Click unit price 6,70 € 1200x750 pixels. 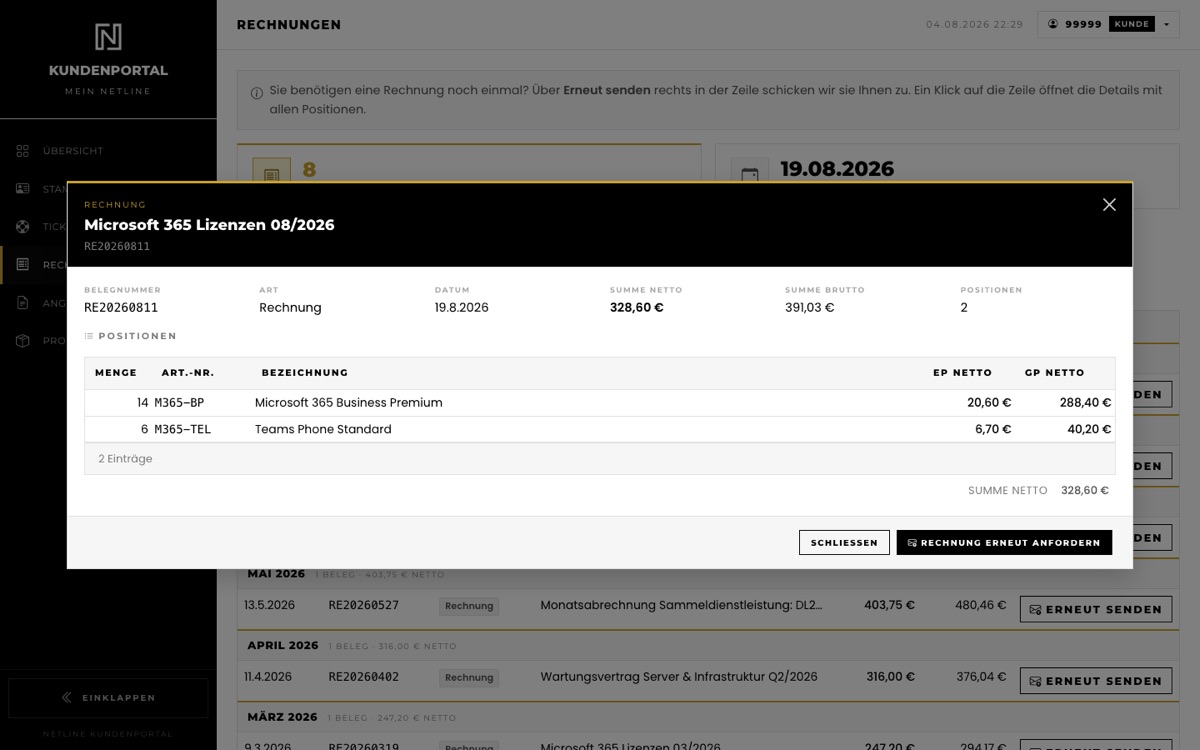tap(993, 429)
